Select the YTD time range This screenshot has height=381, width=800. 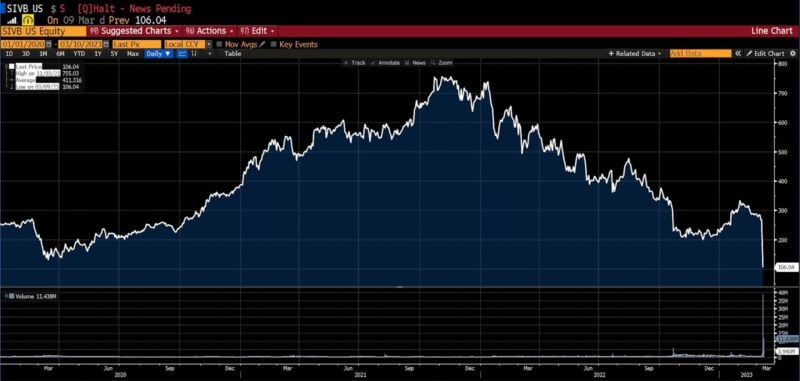[x=79, y=54]
